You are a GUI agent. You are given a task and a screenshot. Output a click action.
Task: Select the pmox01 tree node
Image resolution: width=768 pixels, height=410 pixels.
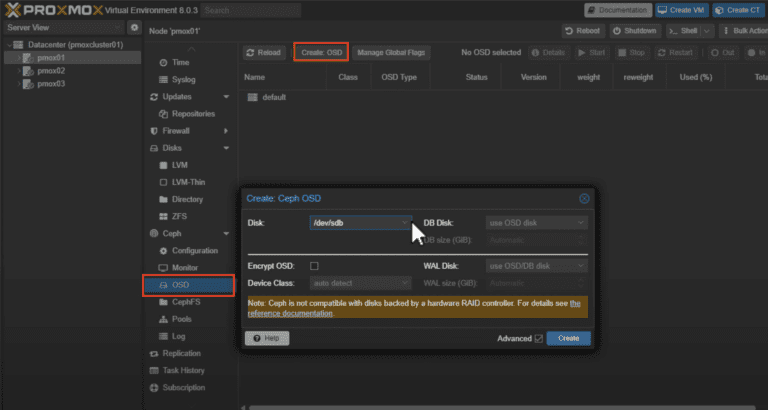(x=72, y=58)
